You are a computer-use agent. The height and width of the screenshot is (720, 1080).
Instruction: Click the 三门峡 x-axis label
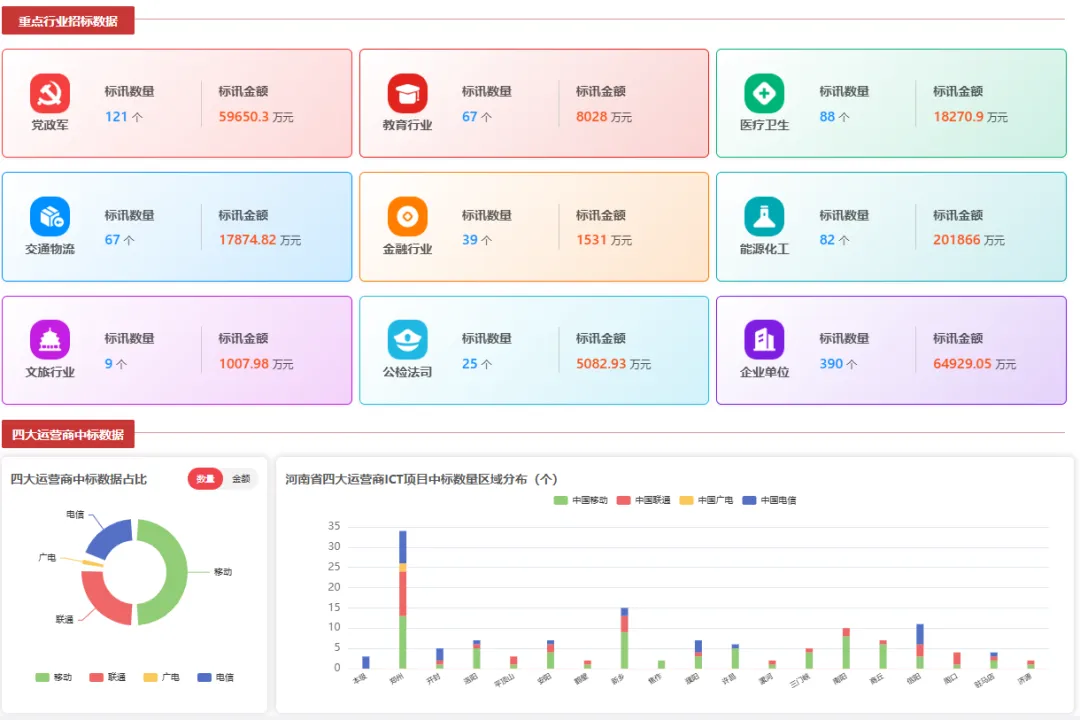pyautogui.click(x=800, y=681)
